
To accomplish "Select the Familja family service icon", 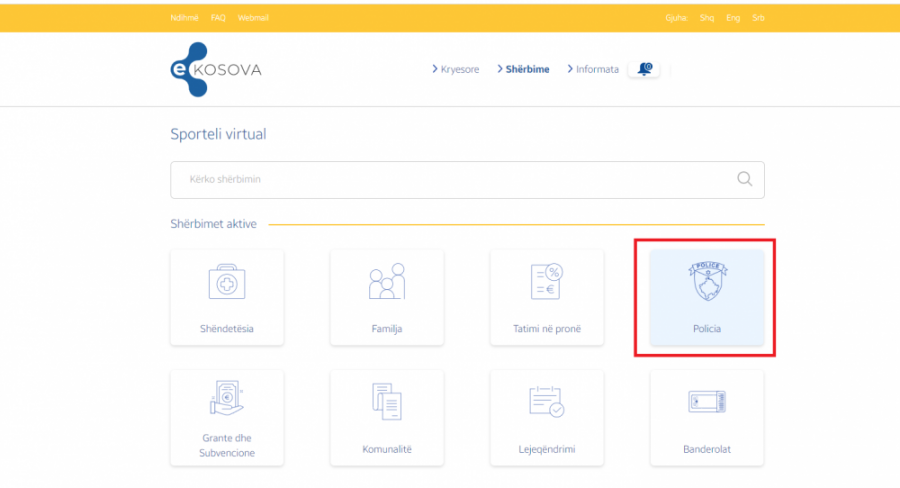I will point(386,283).
